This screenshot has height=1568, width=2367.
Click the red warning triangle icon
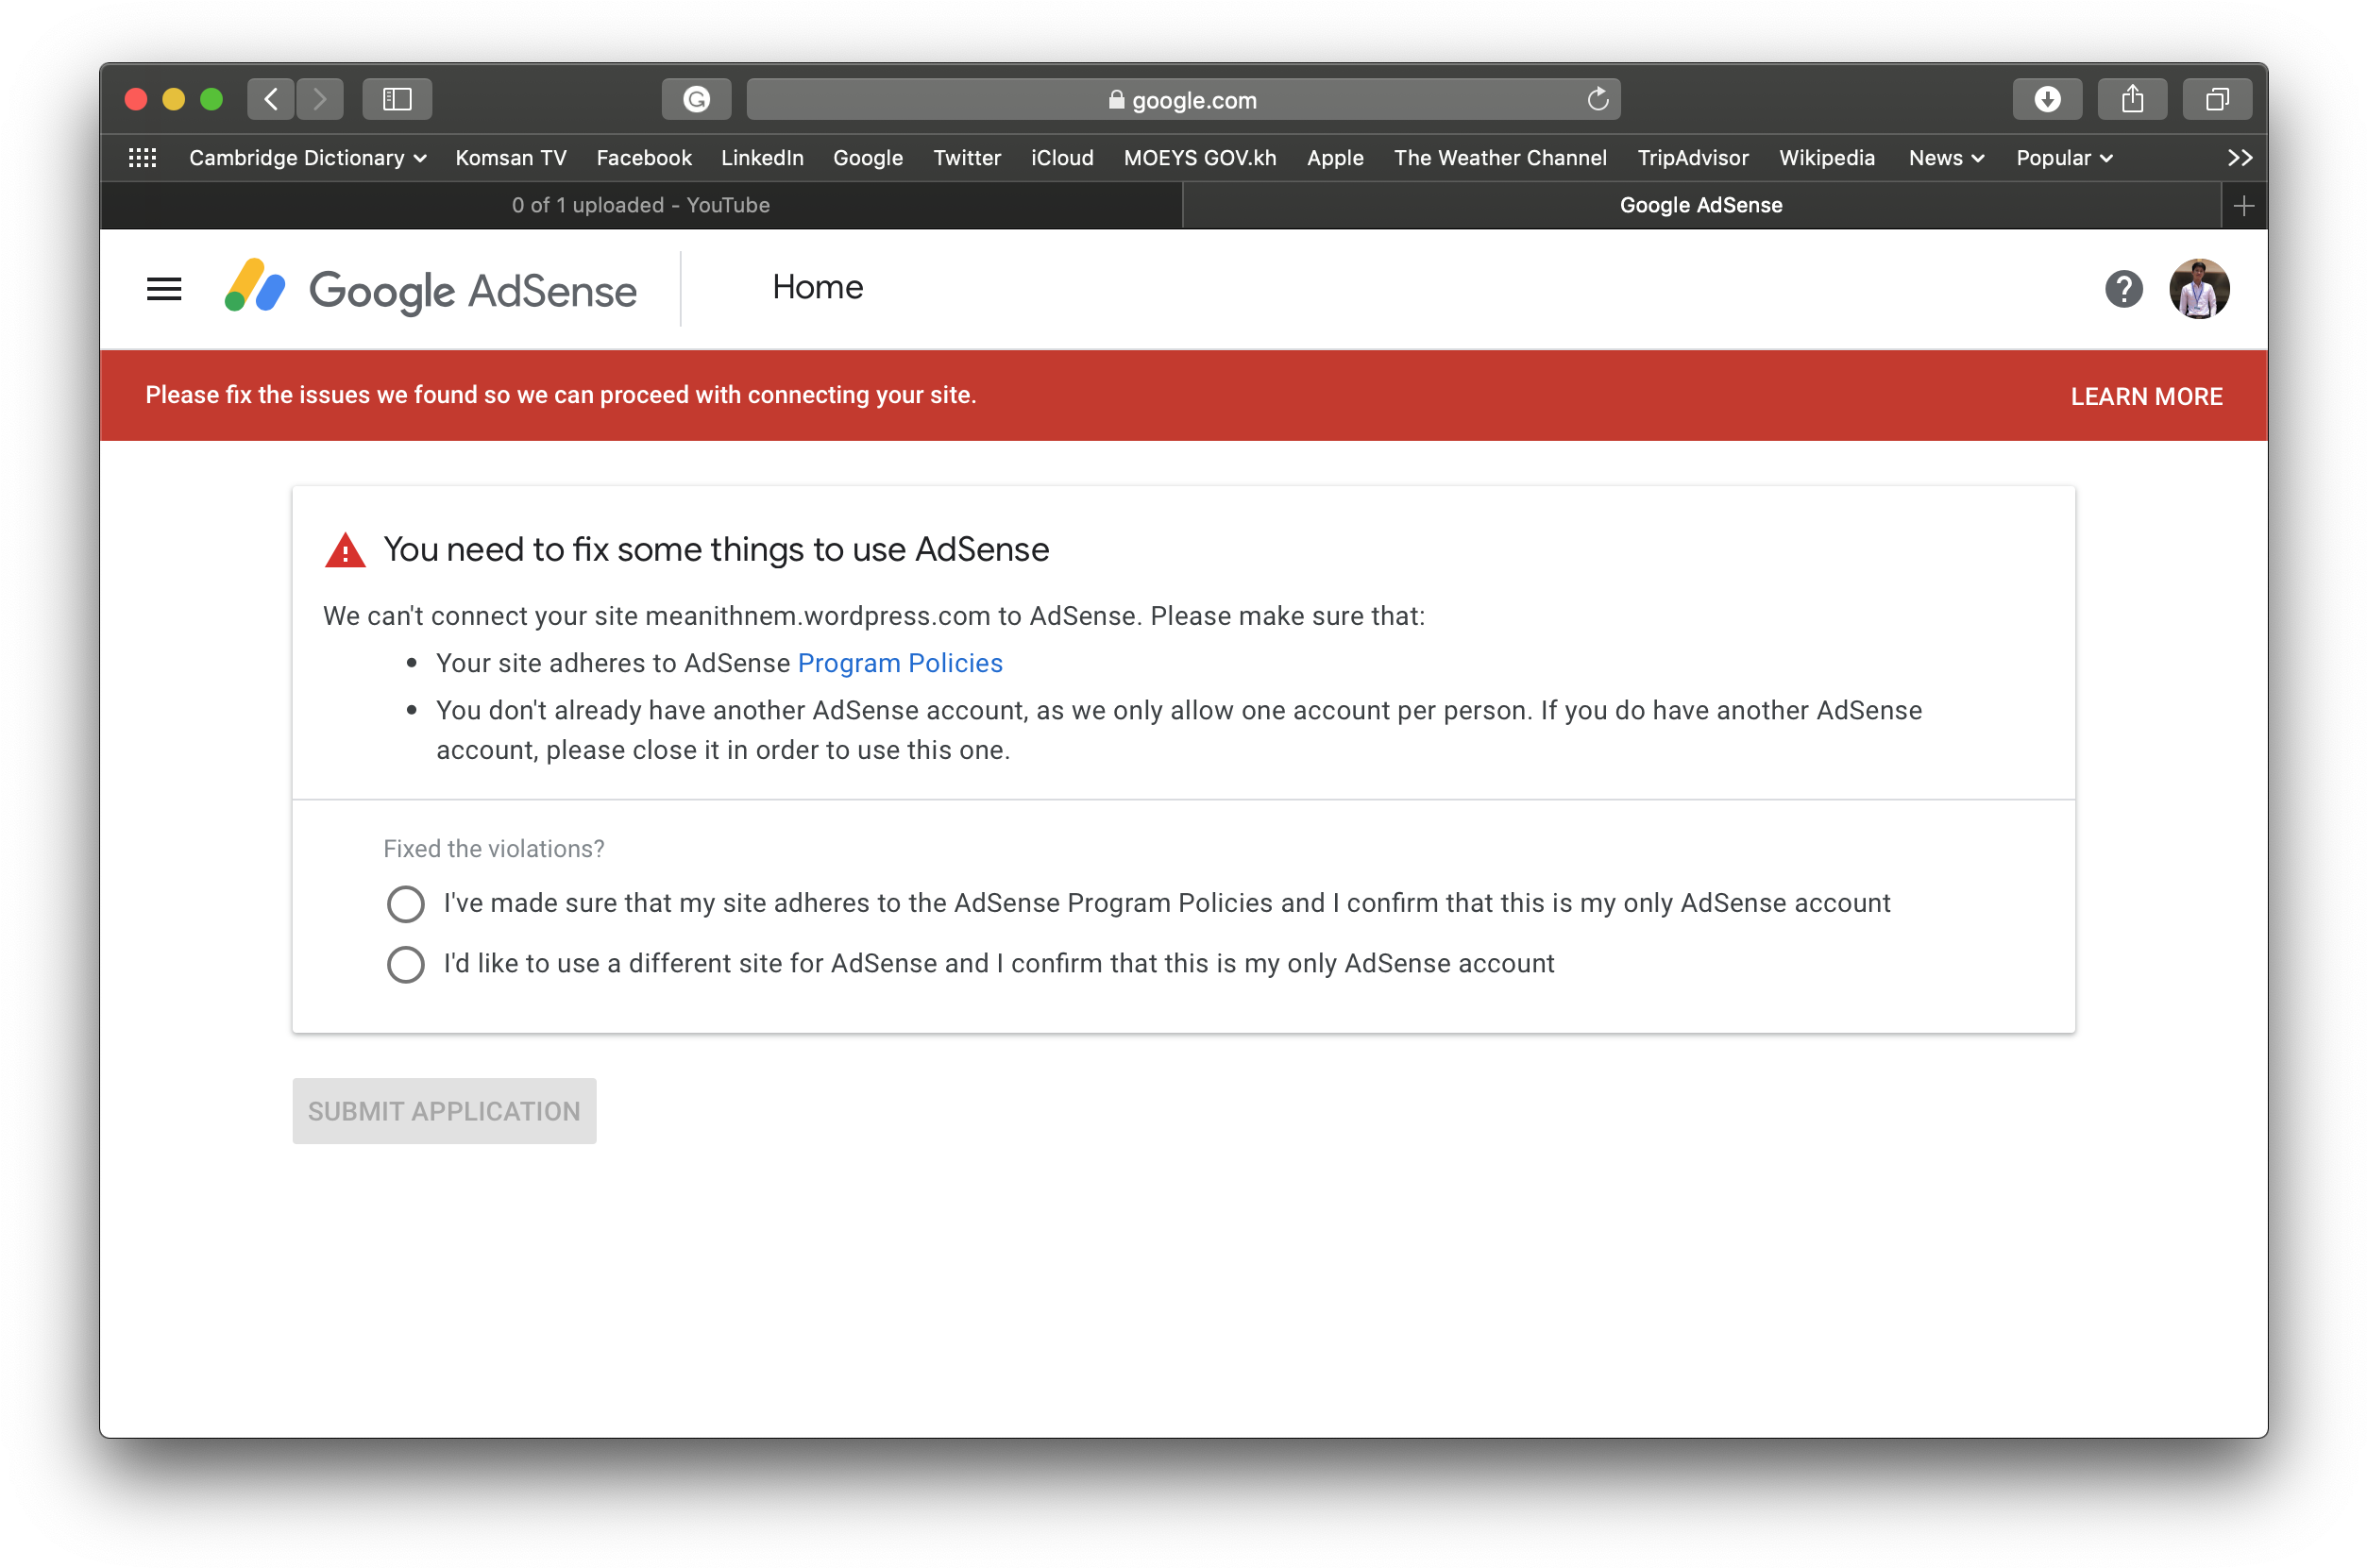pos(345,551)
